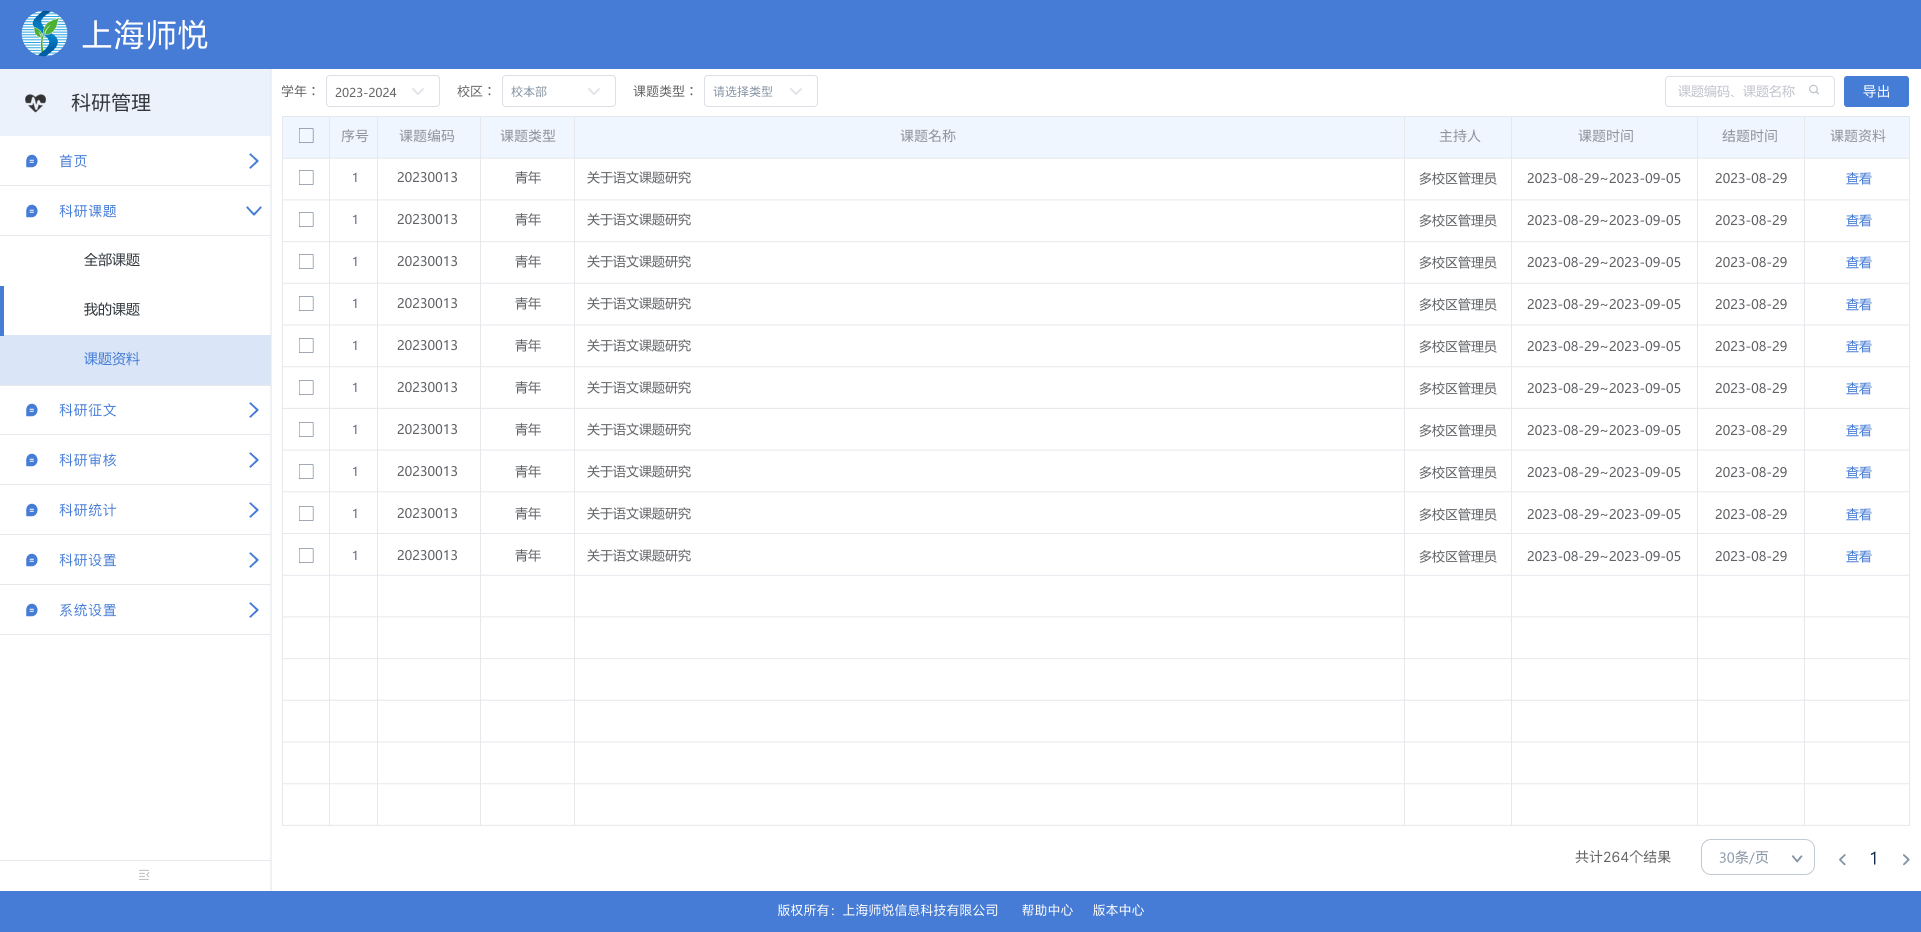This screenshot has height=932, width=1921.
Task: Open the 校区 校本部 dropdown
Action: coord(558,92)
